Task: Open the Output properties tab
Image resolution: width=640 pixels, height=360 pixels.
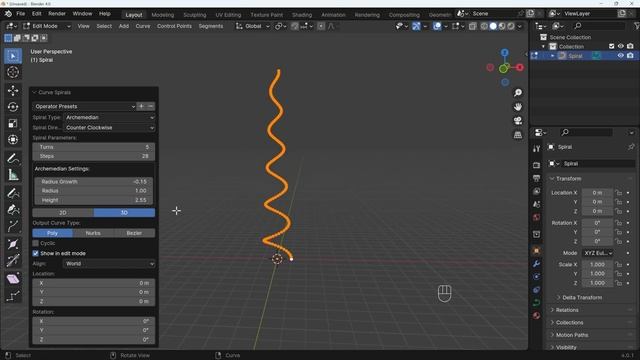Action: [x=536, y=178]
